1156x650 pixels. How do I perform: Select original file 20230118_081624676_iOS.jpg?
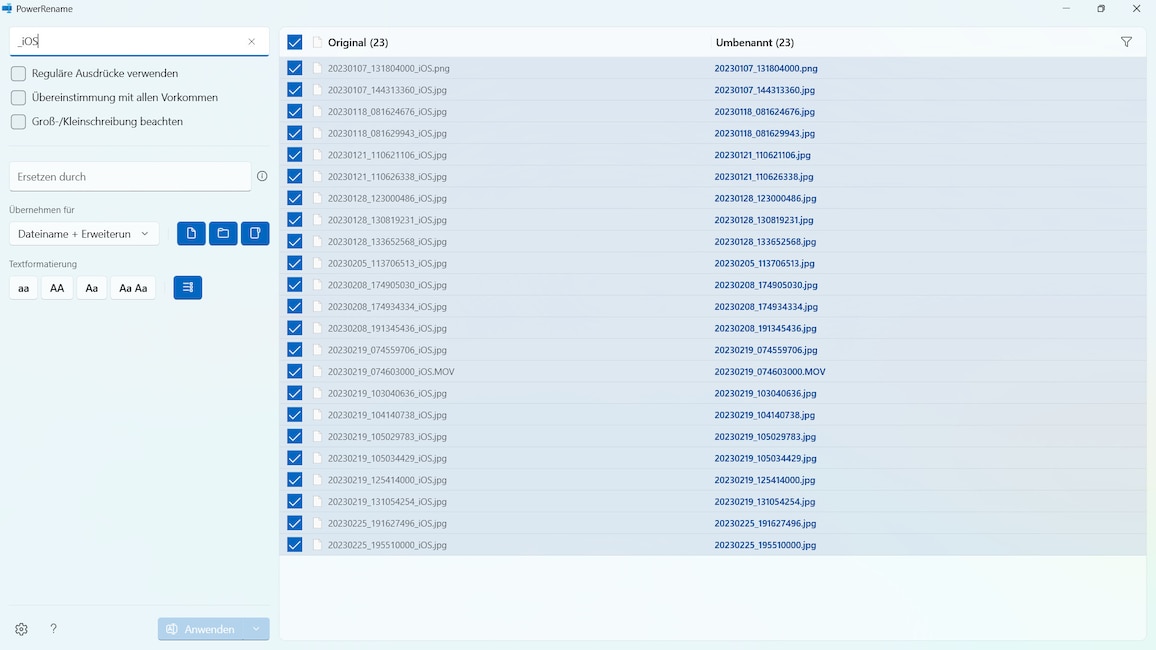point(387,112)
